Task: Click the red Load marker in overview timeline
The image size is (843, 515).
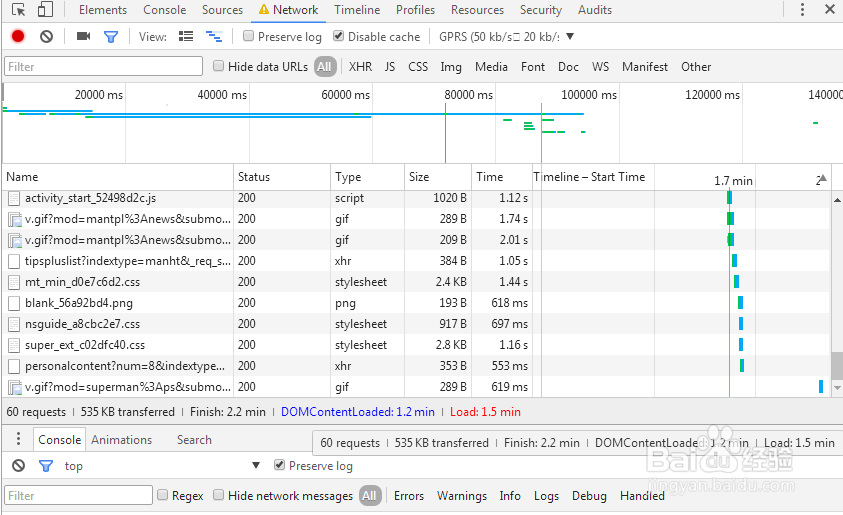Action: tap(541, 133)
